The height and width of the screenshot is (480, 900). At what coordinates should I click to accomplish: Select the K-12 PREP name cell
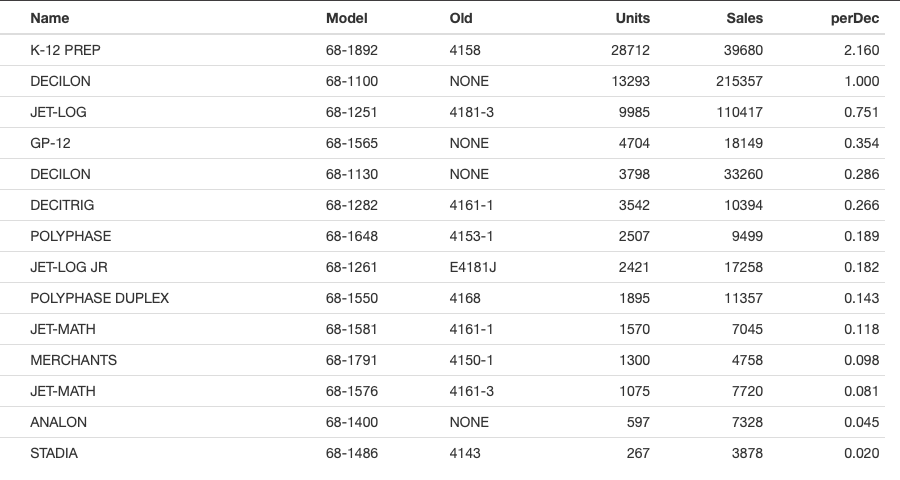pyautogui.click(x=65, y=50)
